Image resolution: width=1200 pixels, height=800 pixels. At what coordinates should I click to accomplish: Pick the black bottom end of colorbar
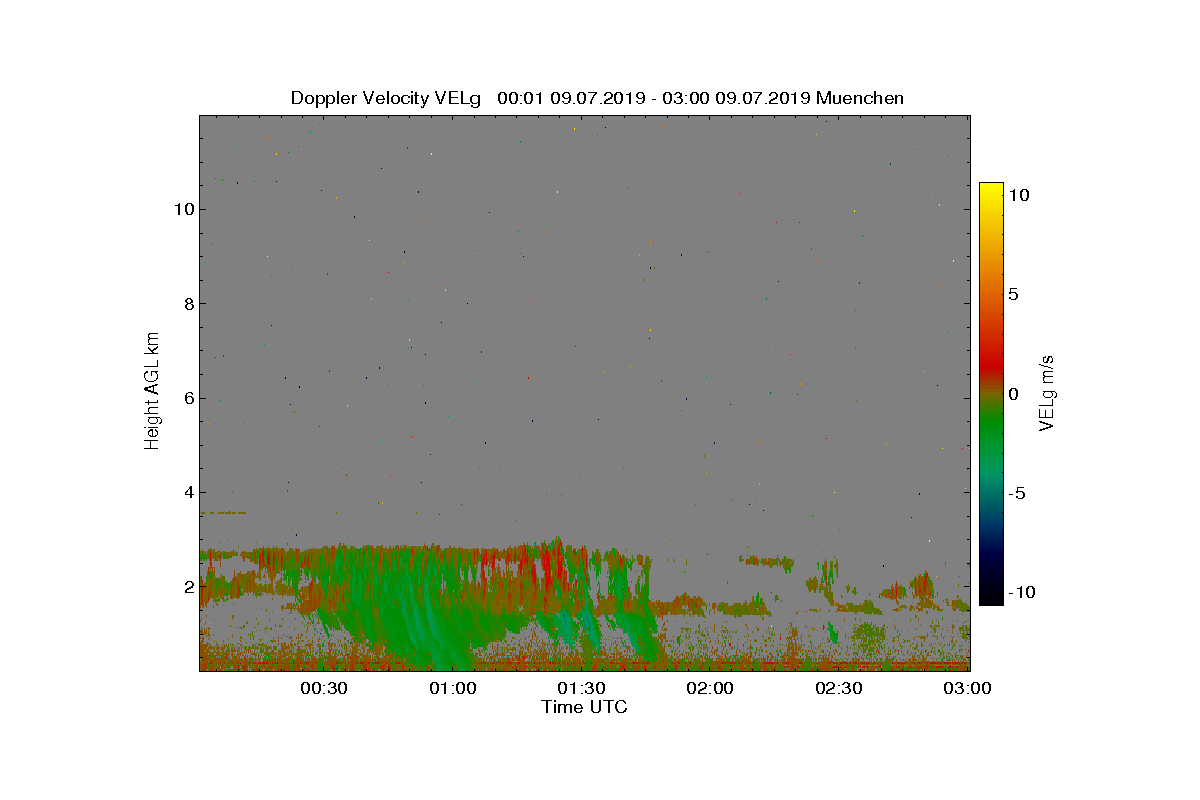991,598
